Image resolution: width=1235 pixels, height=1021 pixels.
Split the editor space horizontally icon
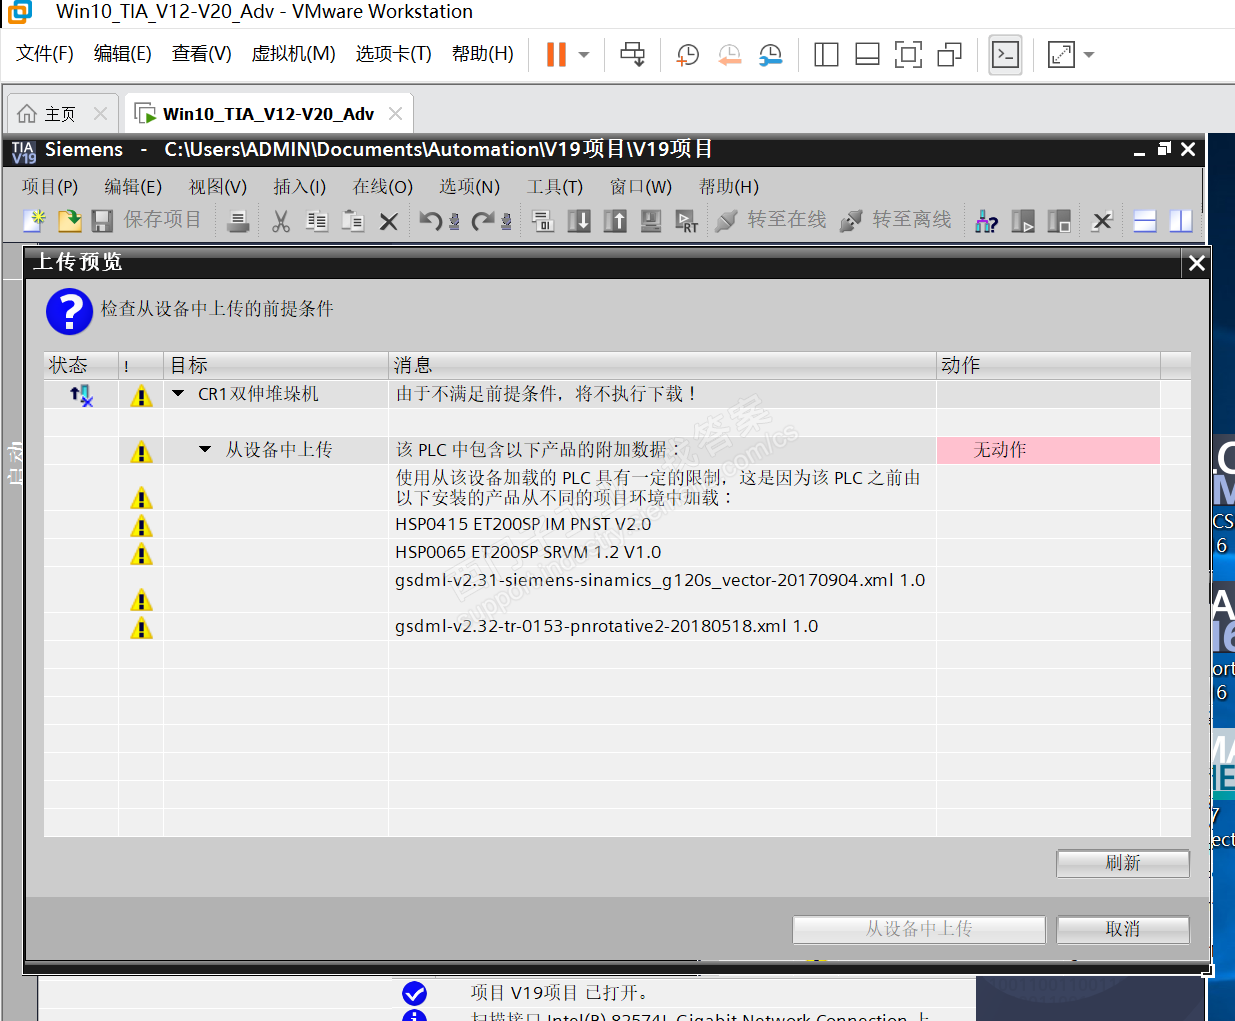click(x=1145, y=221)
